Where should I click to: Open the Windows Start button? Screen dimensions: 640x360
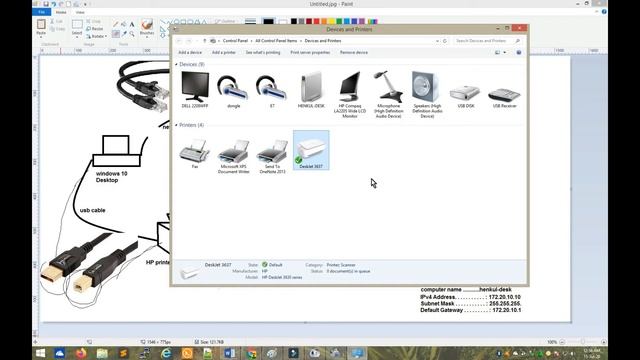(40, 353)
